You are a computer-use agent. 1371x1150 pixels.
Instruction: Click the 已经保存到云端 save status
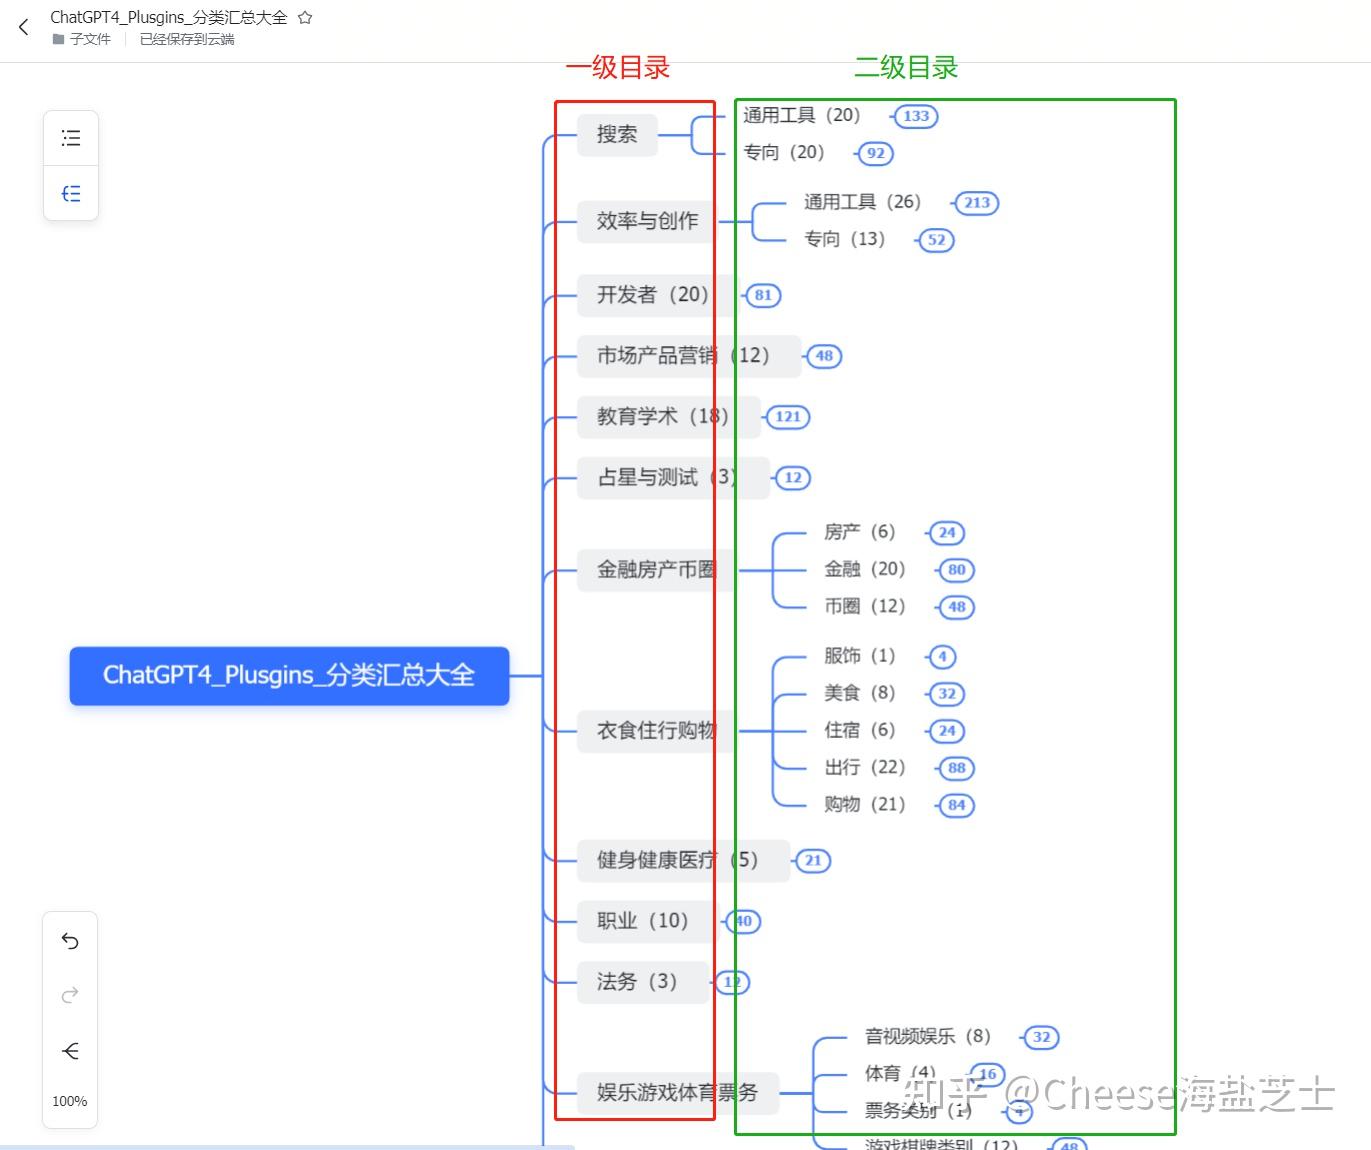[x=187, y=39]
